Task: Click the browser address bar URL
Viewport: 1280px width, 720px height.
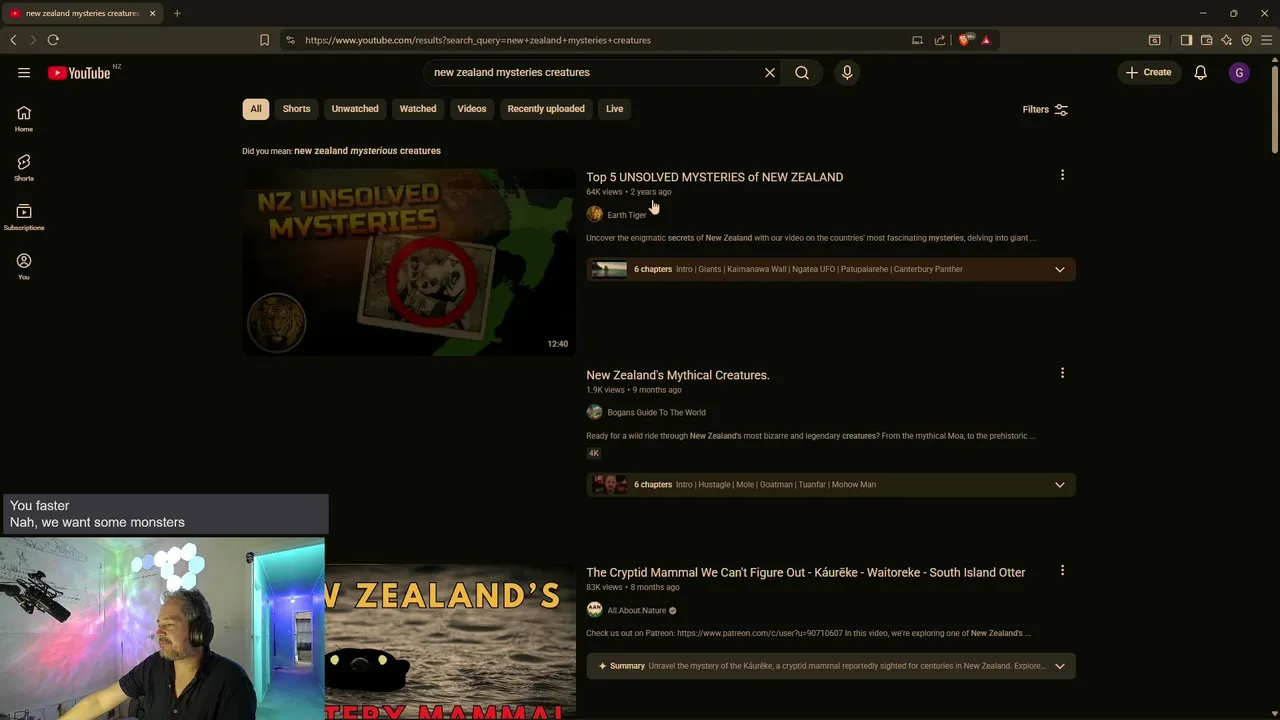Action: pos(478,40)
